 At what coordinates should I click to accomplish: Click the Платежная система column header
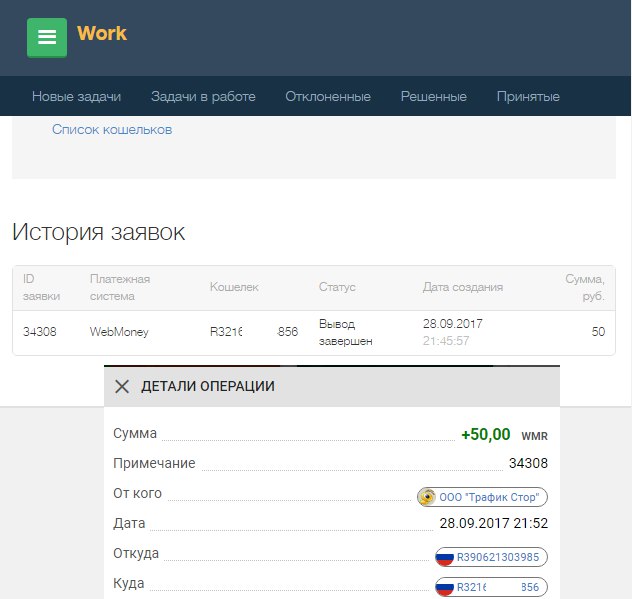point(120,287)
